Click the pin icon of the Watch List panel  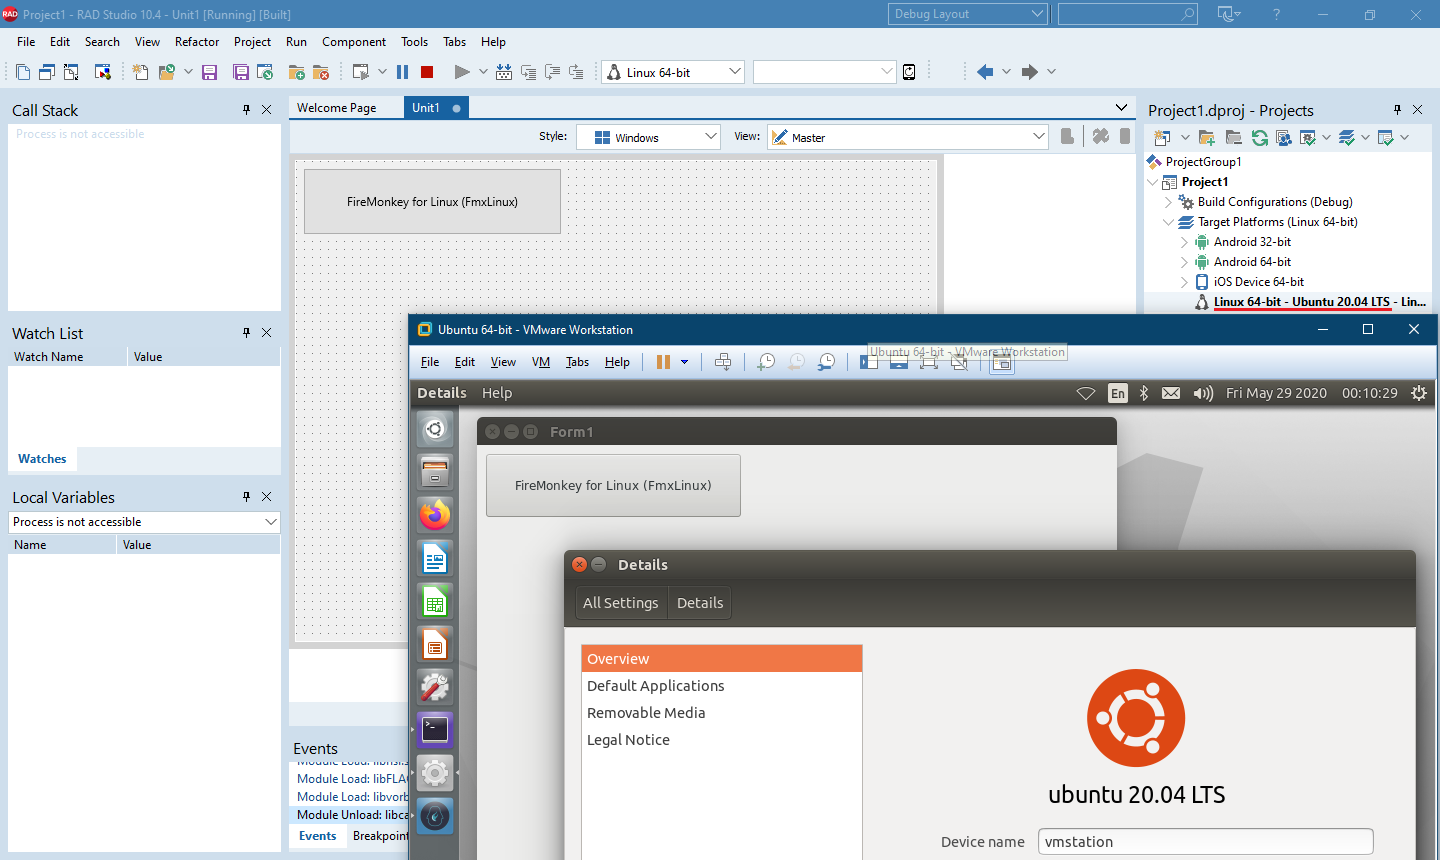point(246,333)
